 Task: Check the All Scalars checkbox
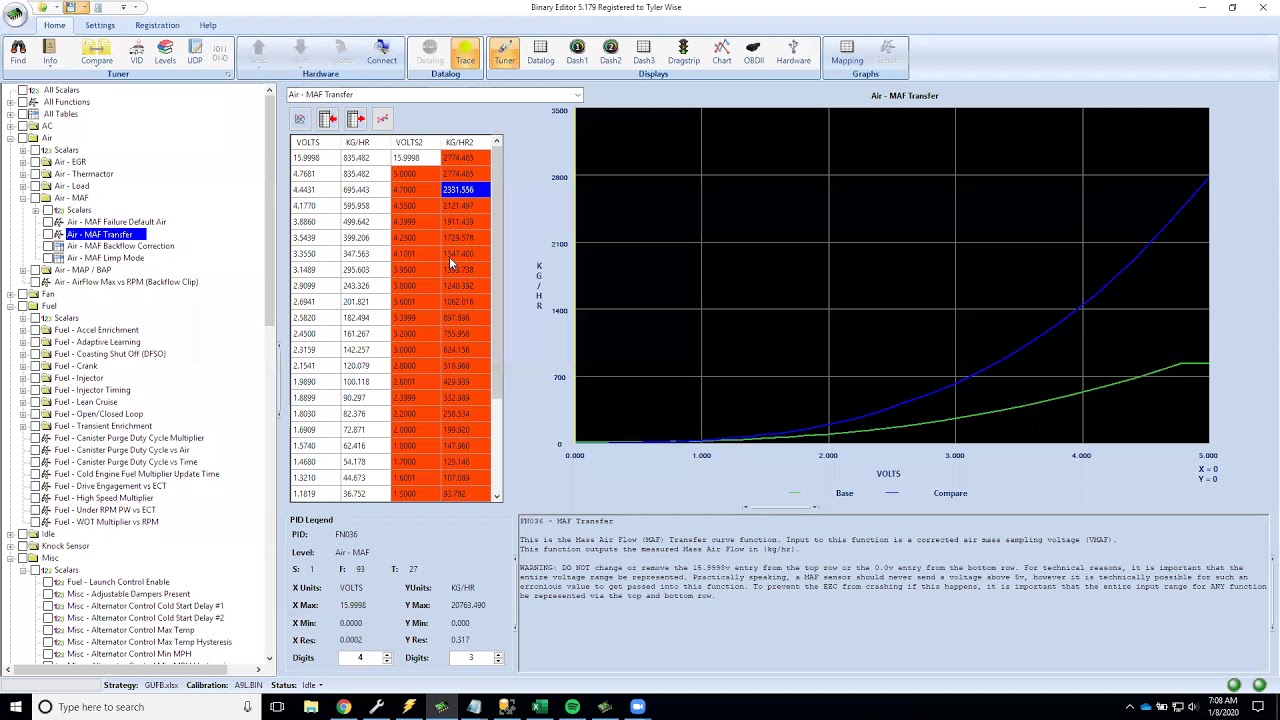[x=22, y=90]
